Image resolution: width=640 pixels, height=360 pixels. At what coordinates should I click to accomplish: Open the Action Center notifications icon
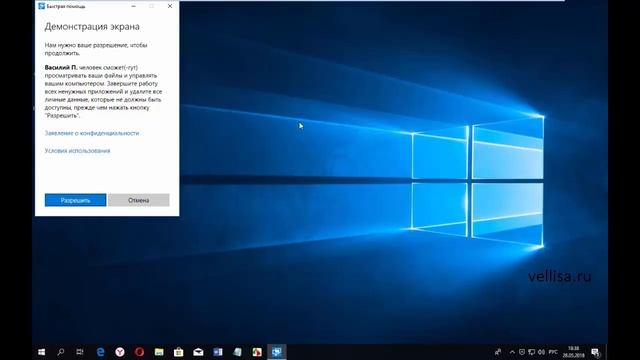coord(596,352)
